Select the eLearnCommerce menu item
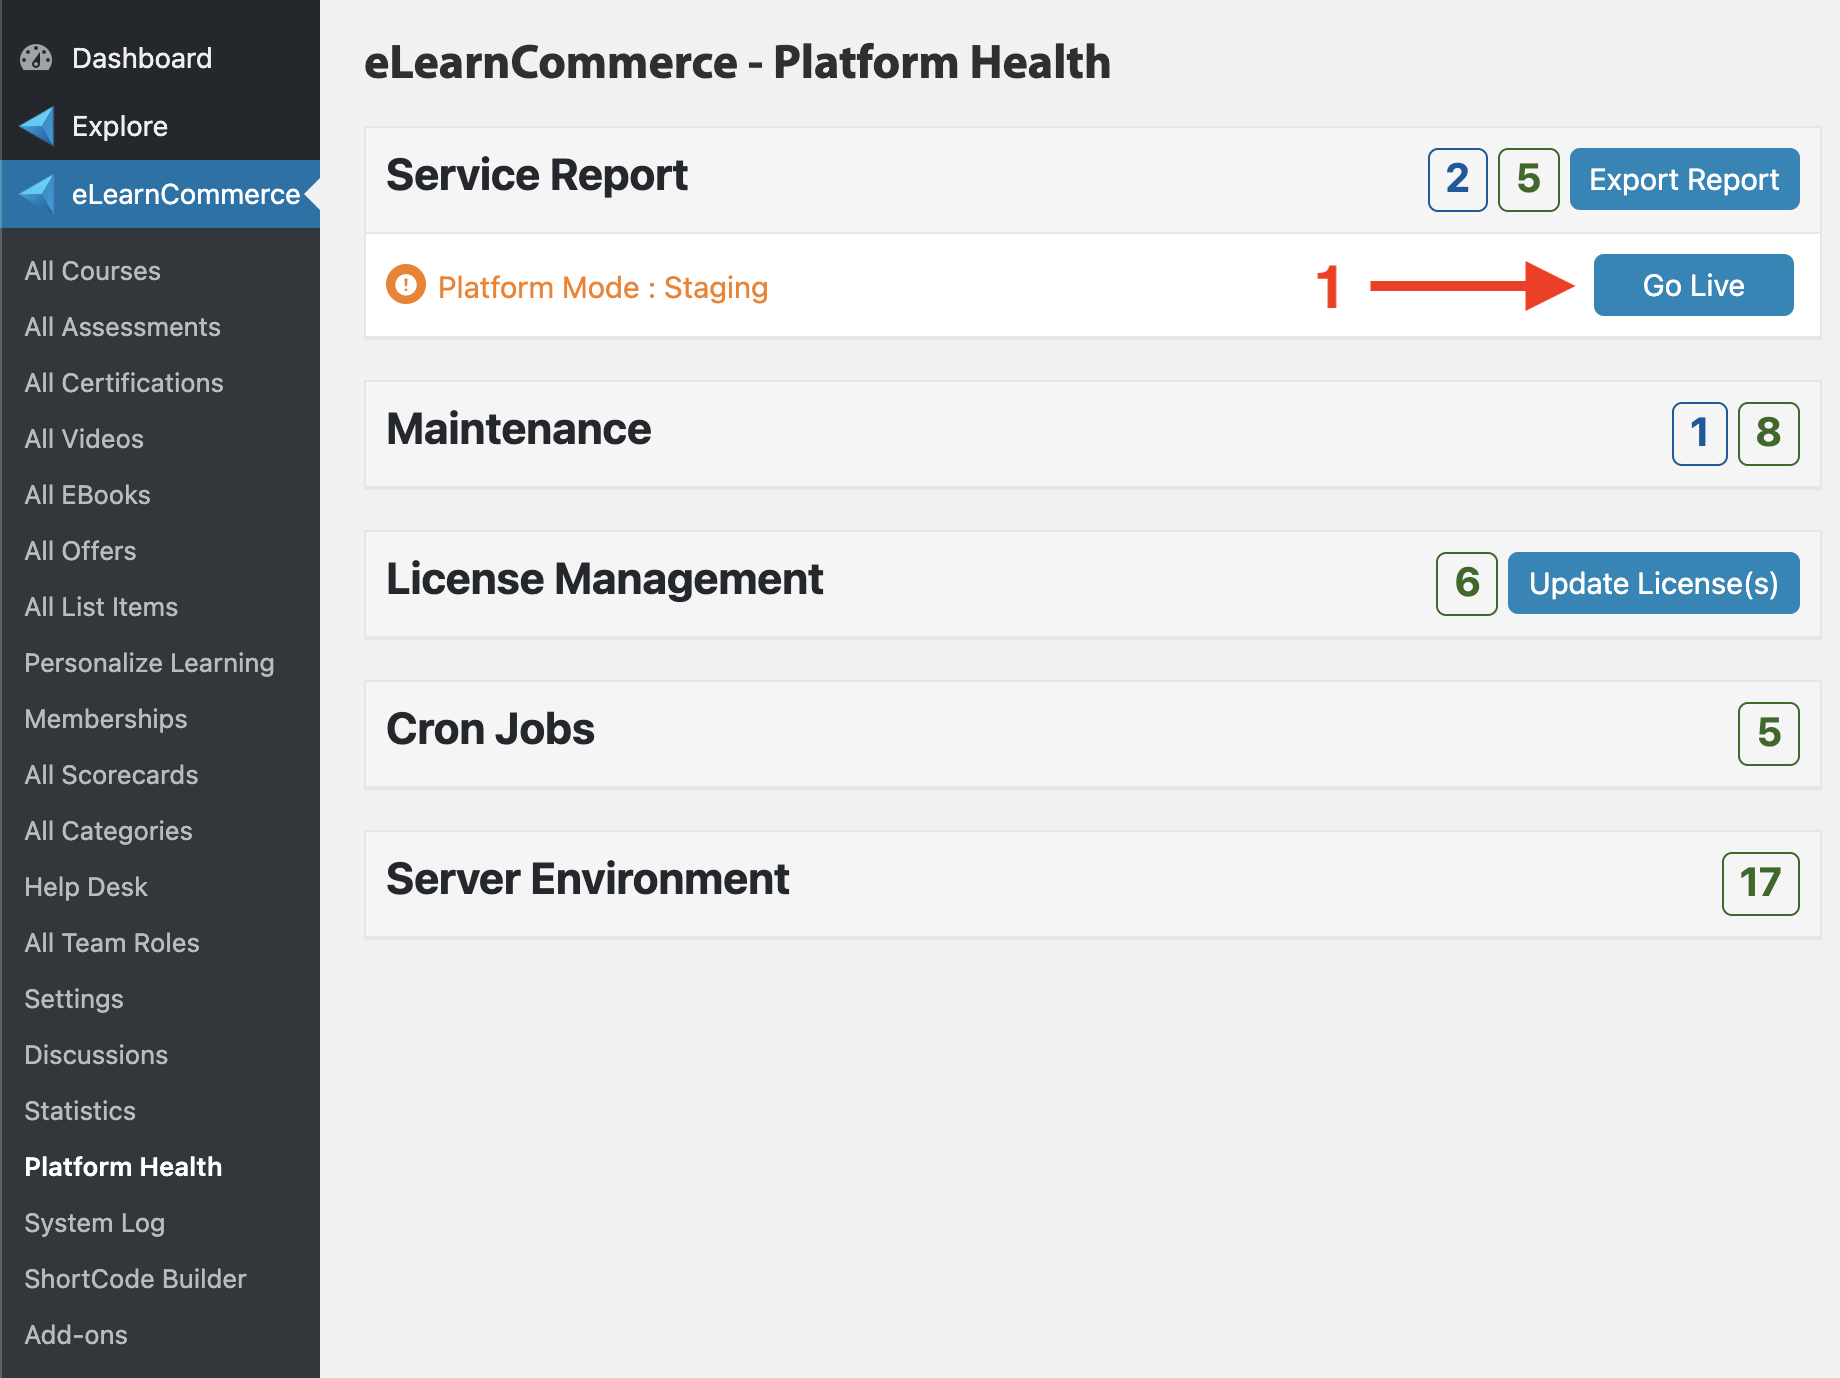Viewport: 1840px width, 1378px height. click(160, 194)
